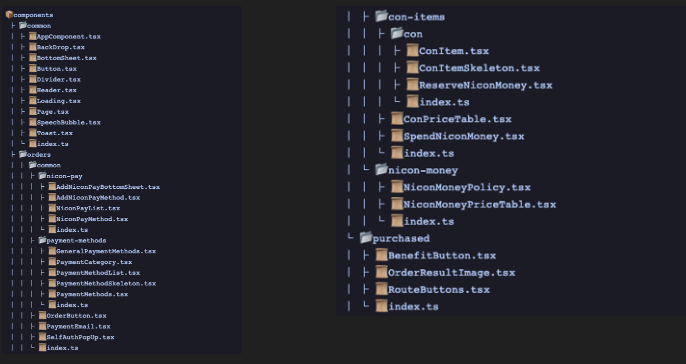Select the AddNiconPayMethod.tsx file name

click(x=98, y=198)
